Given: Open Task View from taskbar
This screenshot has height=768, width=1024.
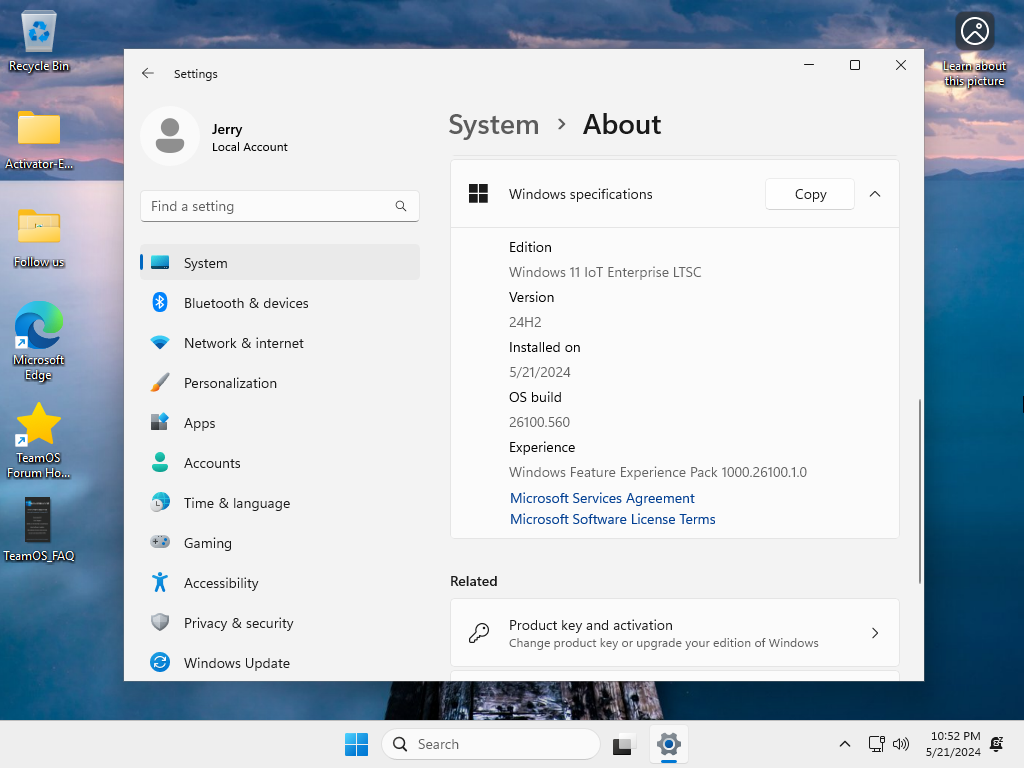Looking at the screenshot, I should click(624, 744).
